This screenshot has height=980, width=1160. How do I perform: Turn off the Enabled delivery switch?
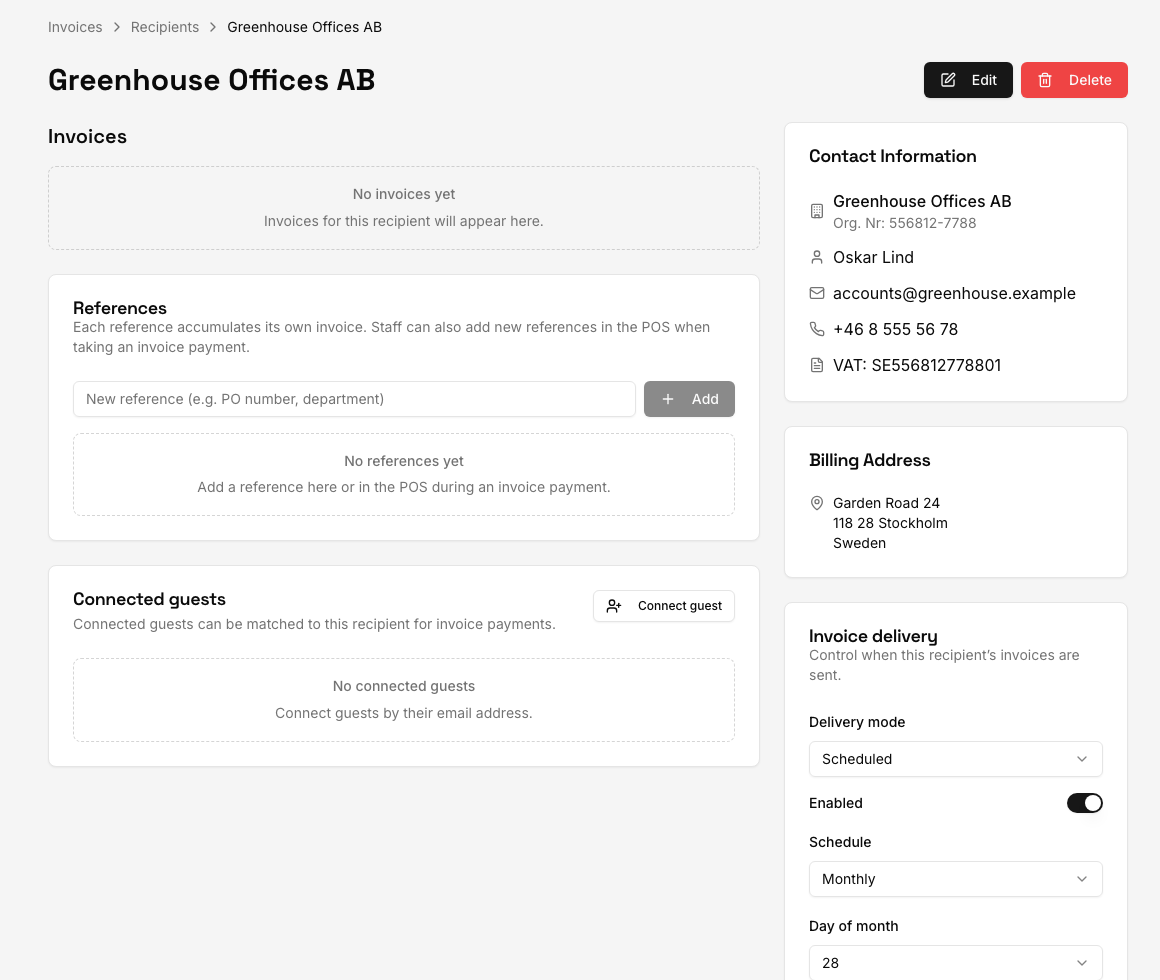[x=1085, y=803]
